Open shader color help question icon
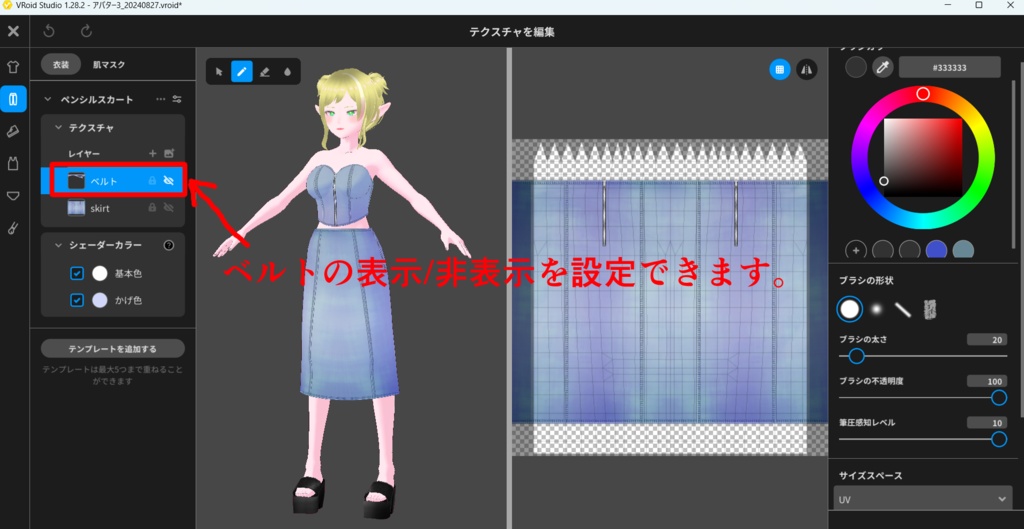 click(x=168, y=246)
